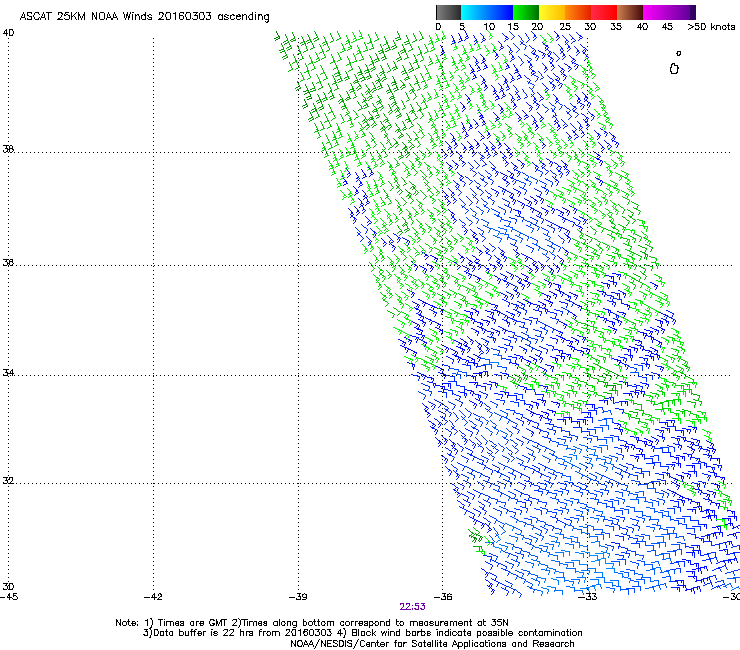Viewport: 740px width, 650px height.
Task: Click the '-33' longitude axis label
Action: tap(588, 597)
